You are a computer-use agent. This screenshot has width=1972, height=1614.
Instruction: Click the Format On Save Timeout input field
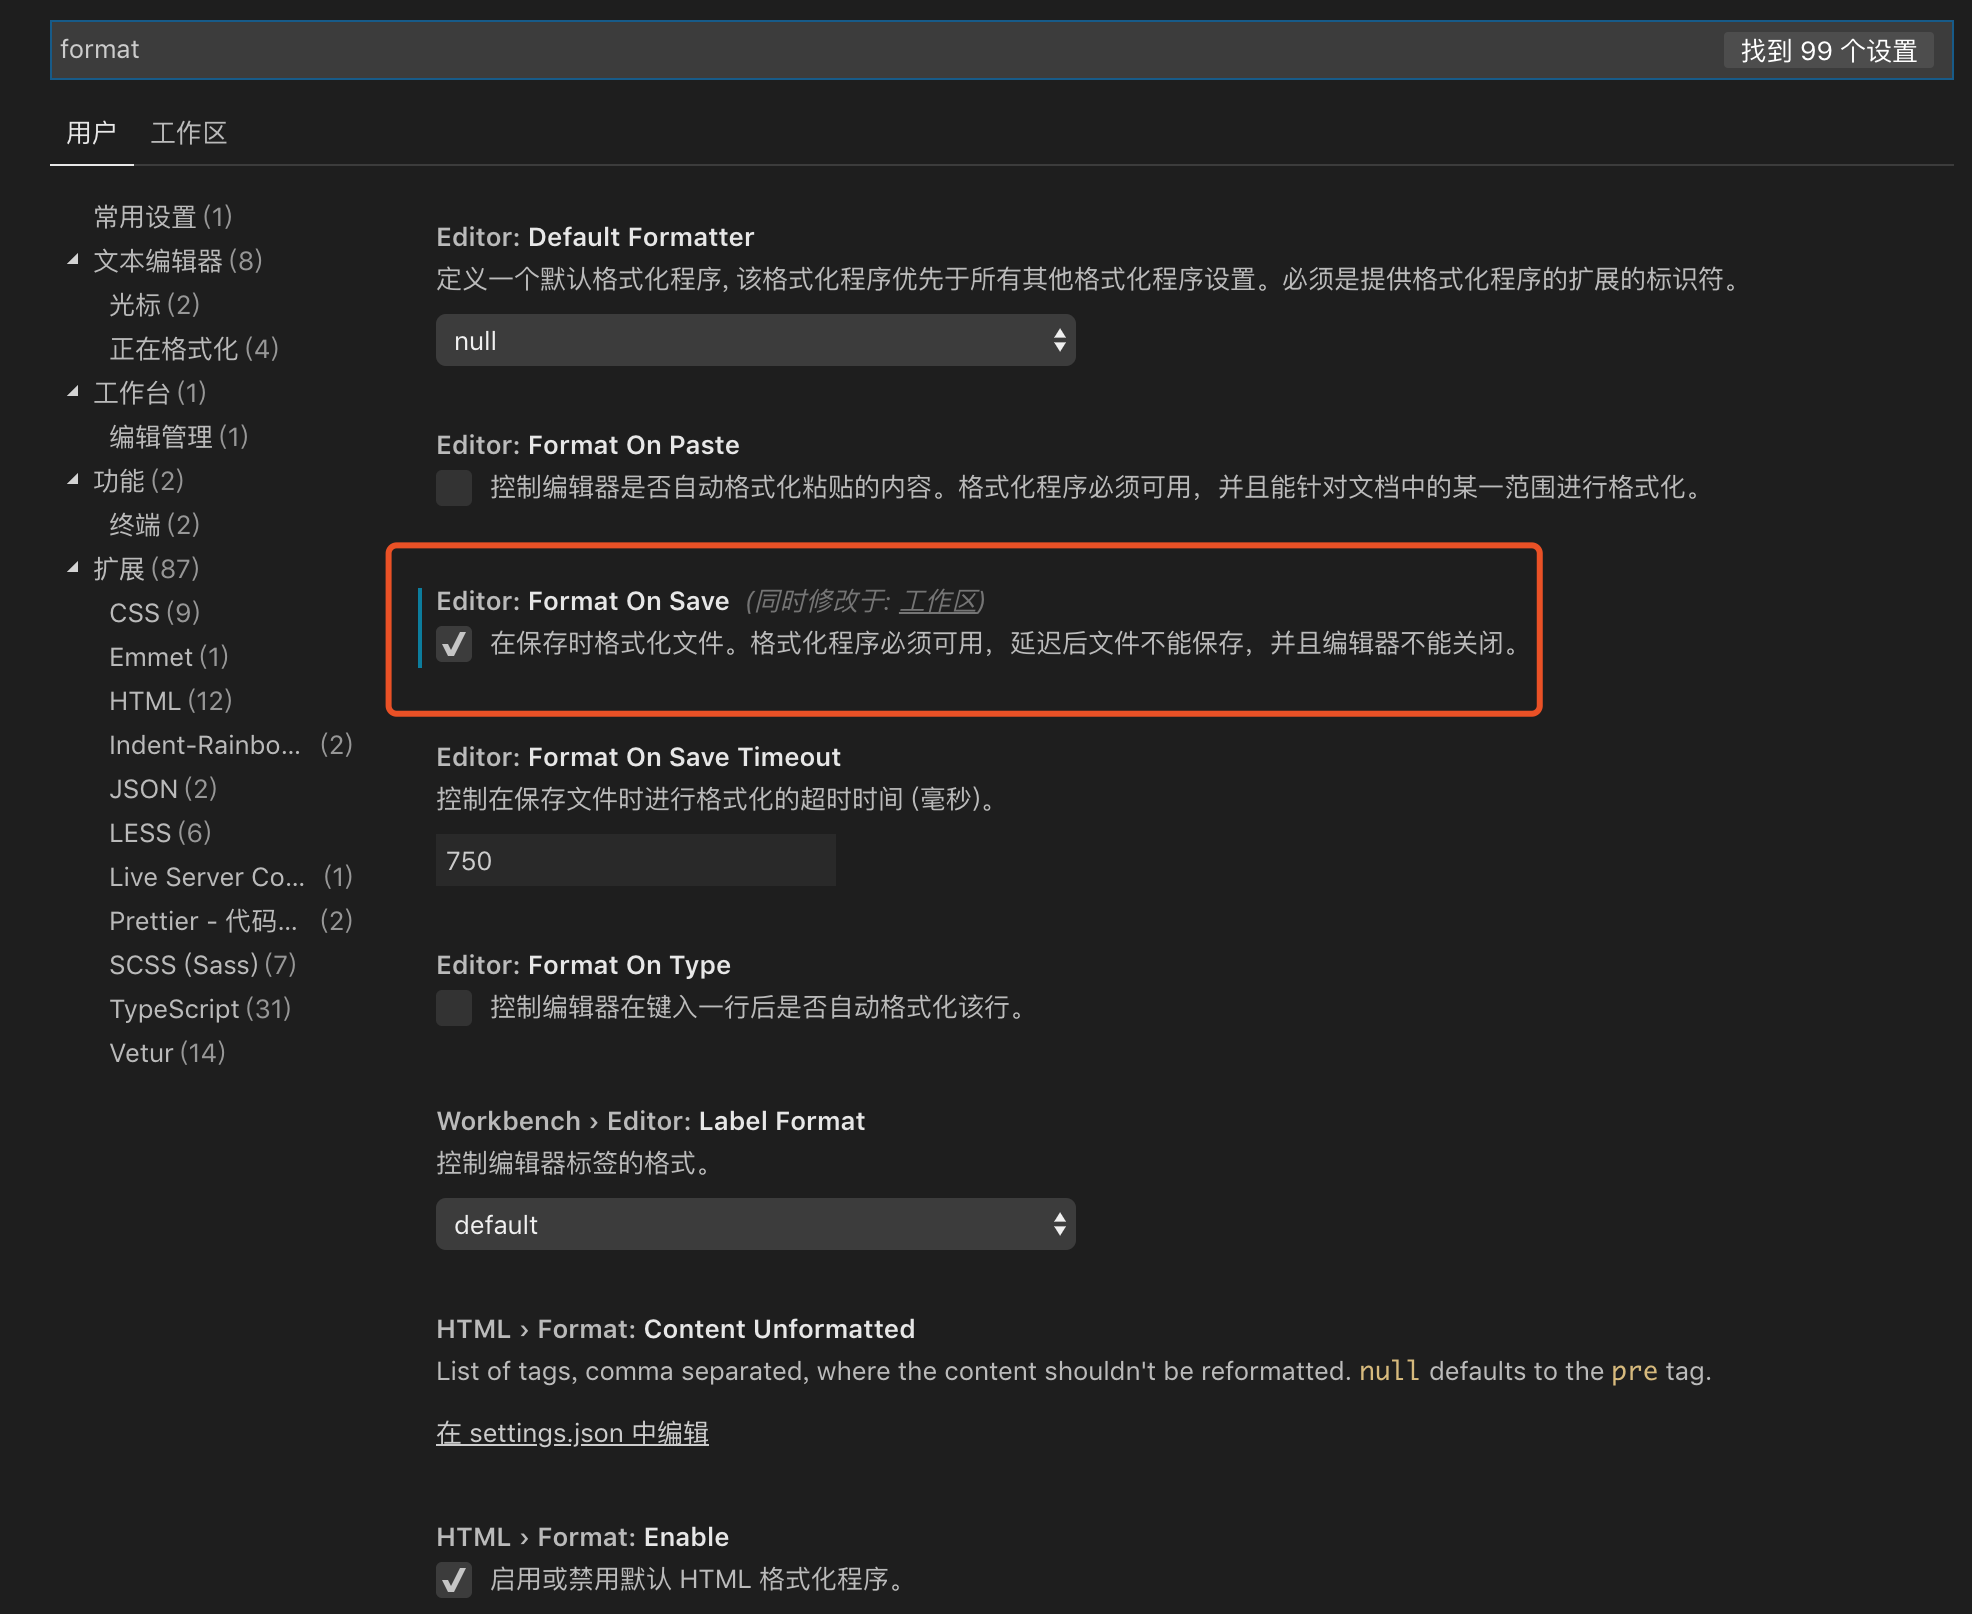(634, 860)
